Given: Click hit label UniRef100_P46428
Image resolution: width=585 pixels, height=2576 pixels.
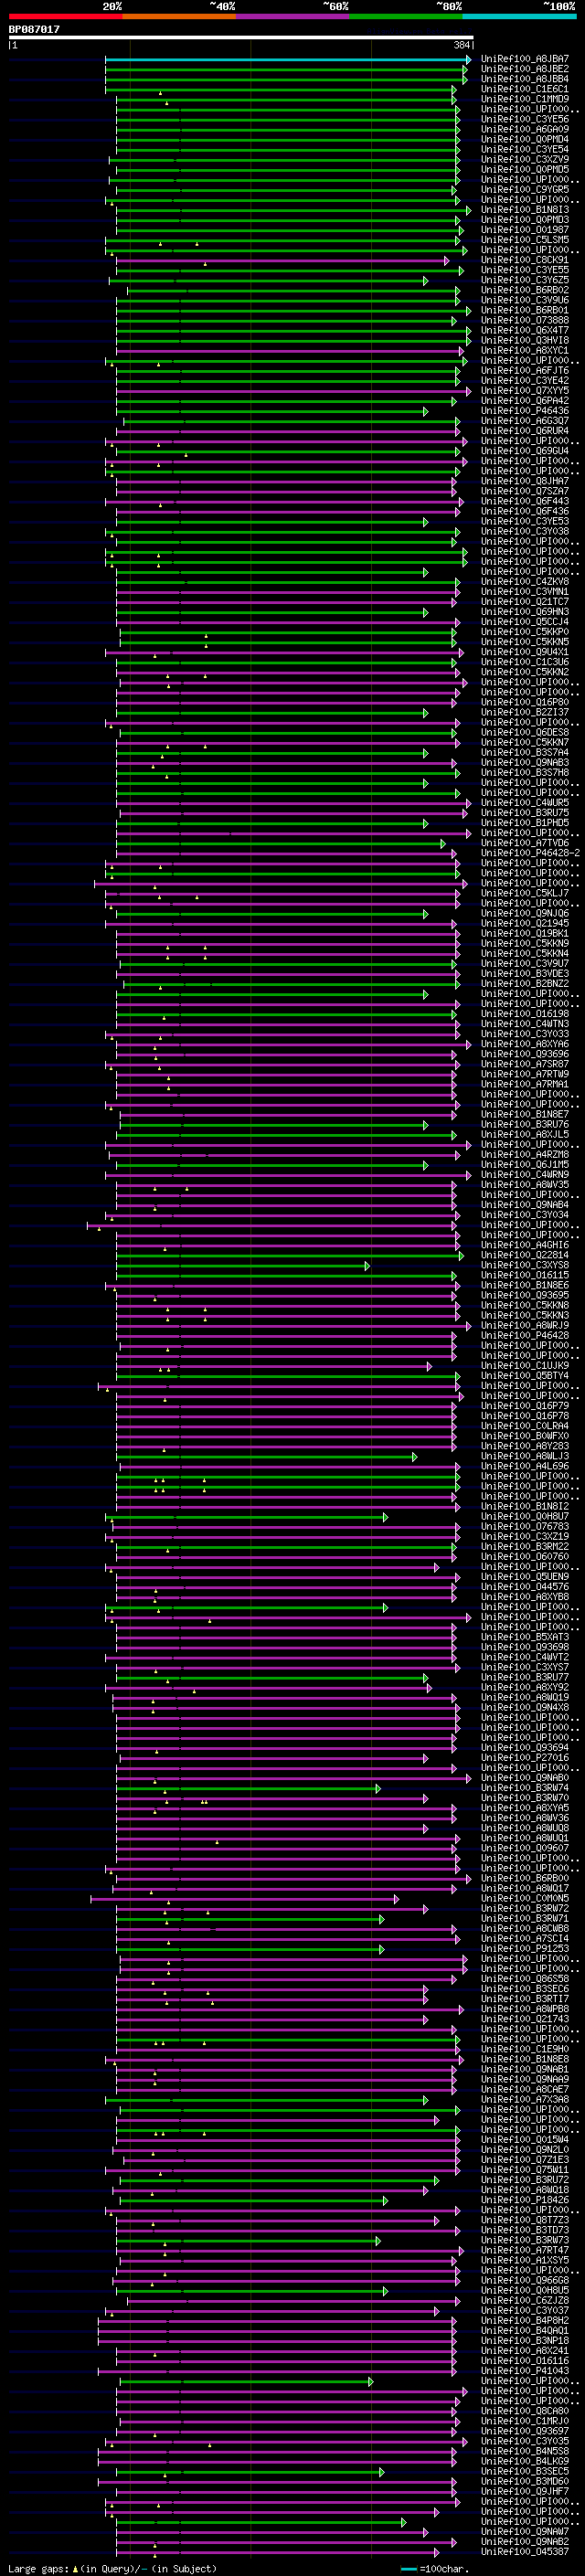Looking at the screenshot, I should (525, 1335).
